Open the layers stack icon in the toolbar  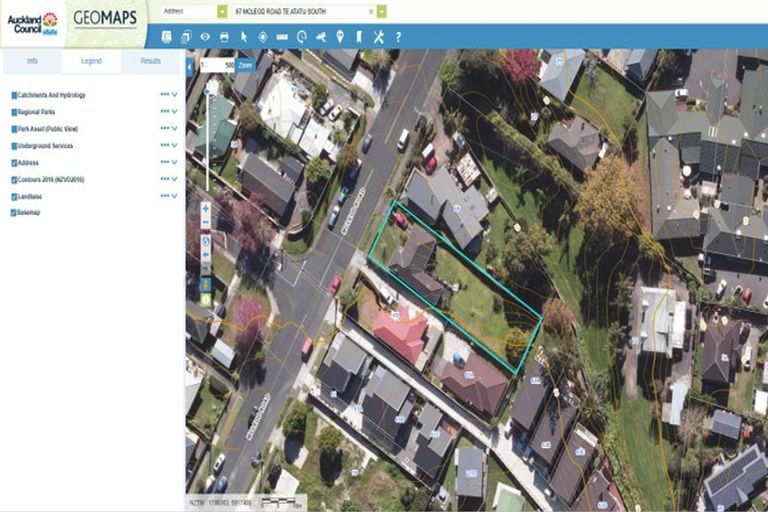(167, 37)
